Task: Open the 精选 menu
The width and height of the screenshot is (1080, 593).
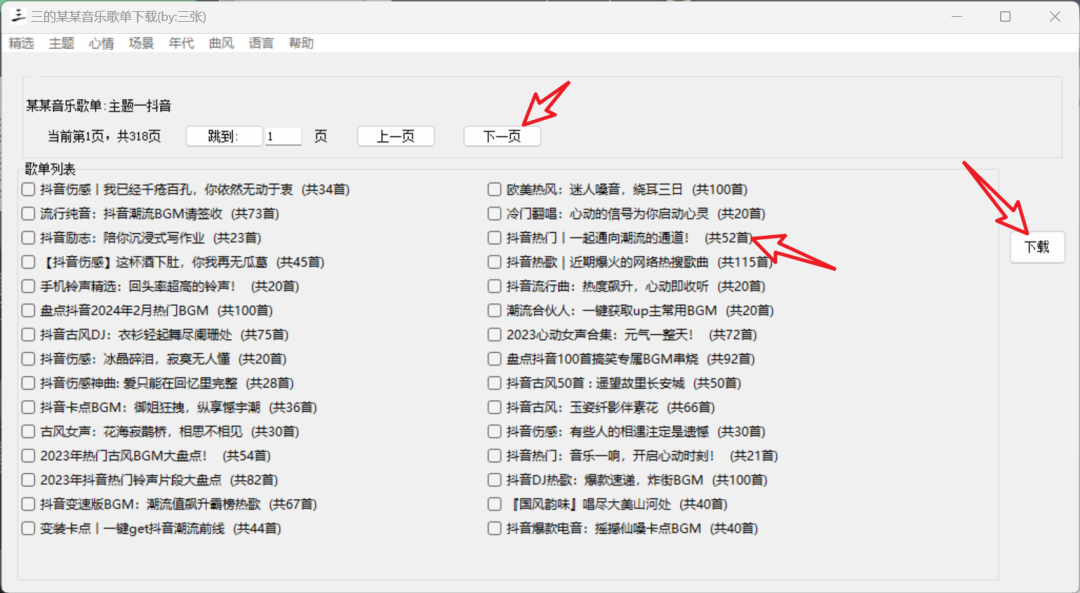Action: [x=21, y=43]
